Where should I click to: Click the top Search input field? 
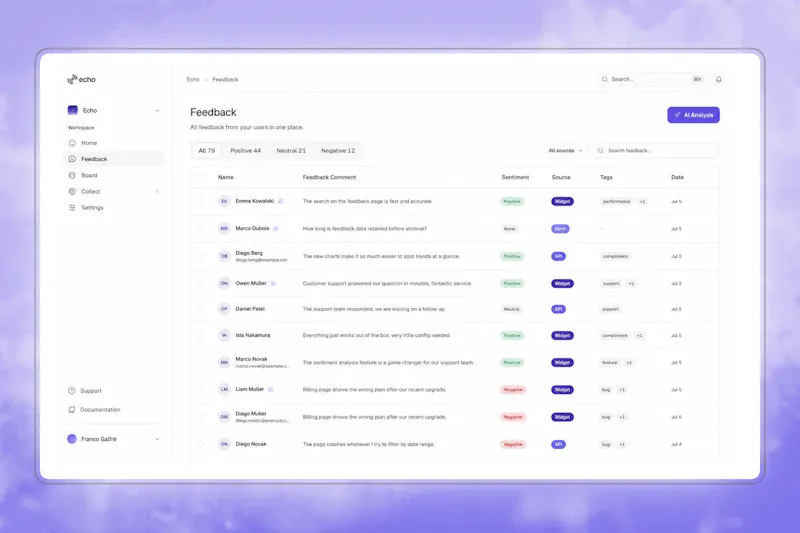[652, 79]
